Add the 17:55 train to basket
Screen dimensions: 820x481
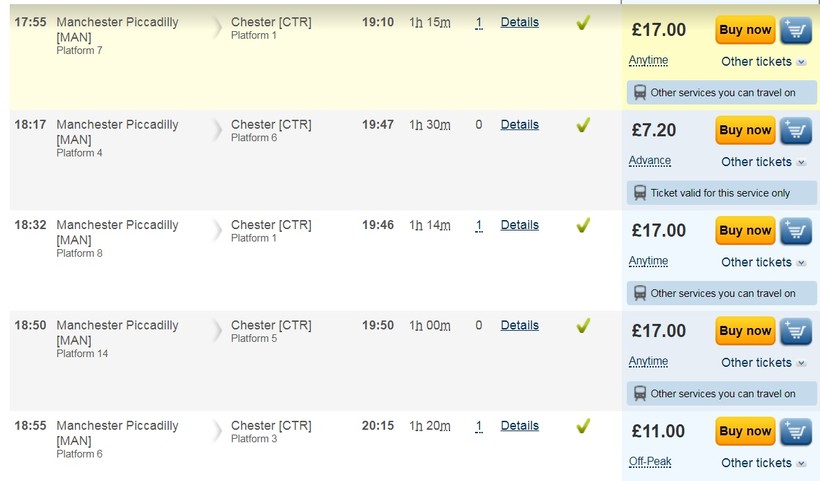point(796,30)
